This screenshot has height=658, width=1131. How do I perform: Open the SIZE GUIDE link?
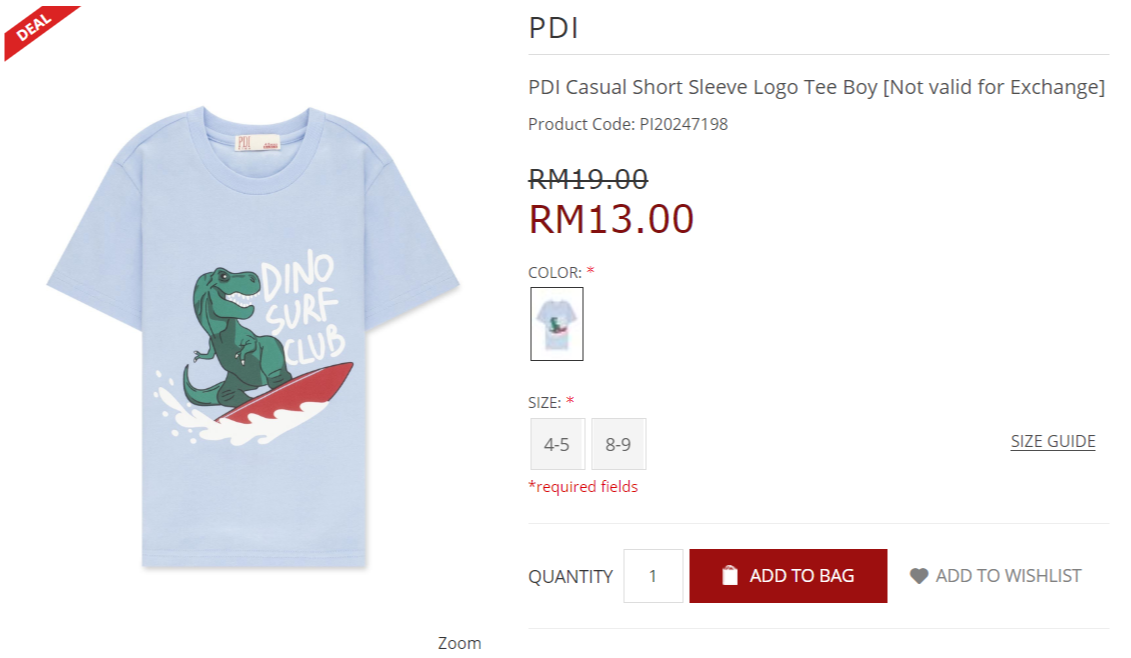point(1052,441)
